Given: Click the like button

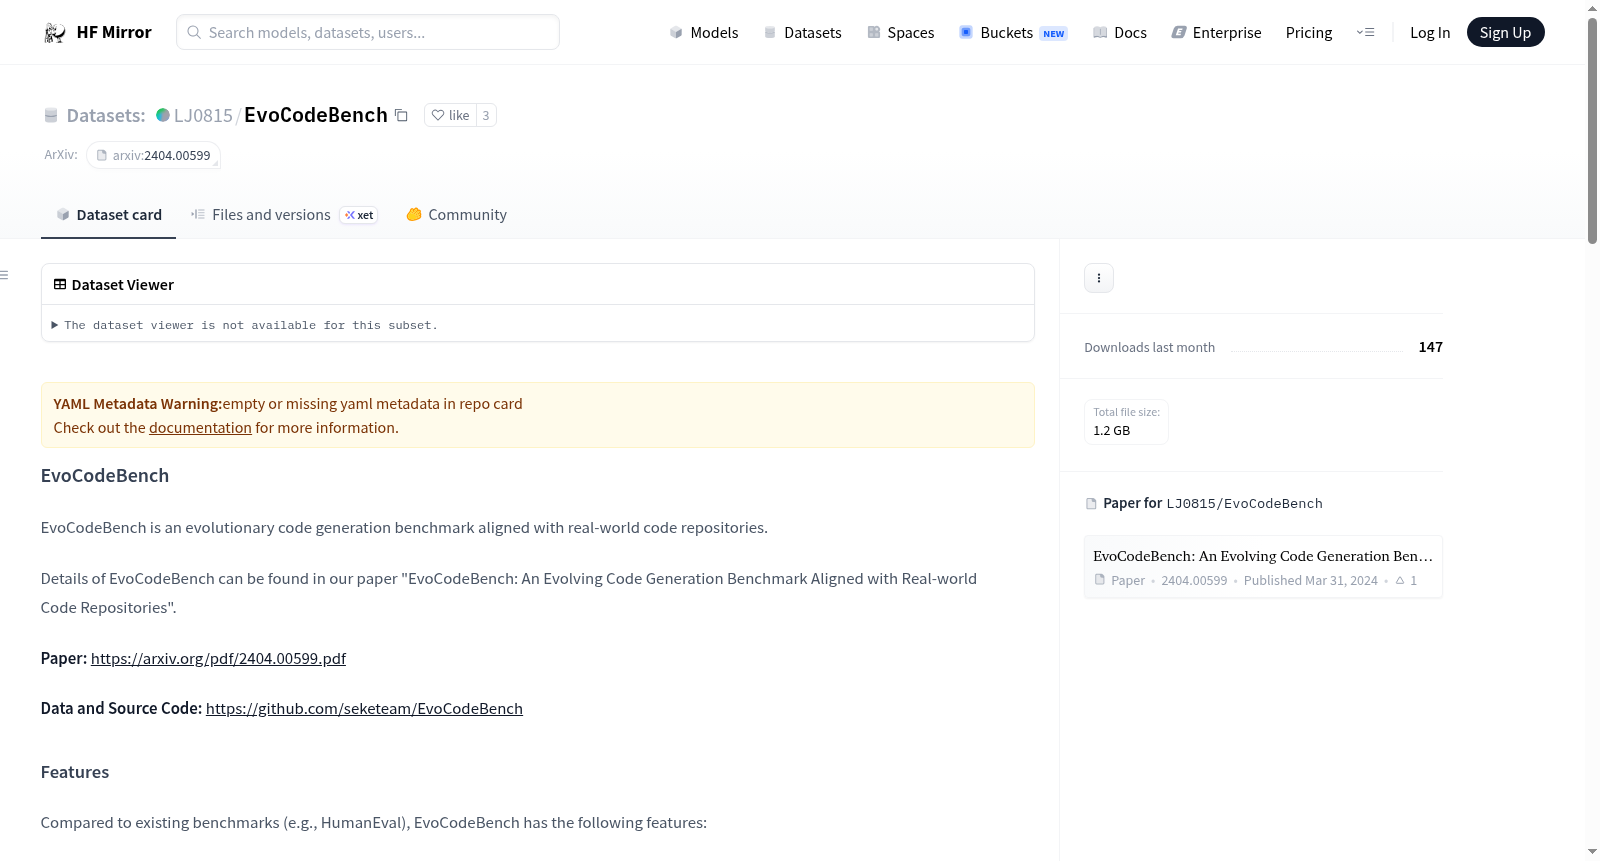Looking at the screenshot, I should click(x=450, y=115).
